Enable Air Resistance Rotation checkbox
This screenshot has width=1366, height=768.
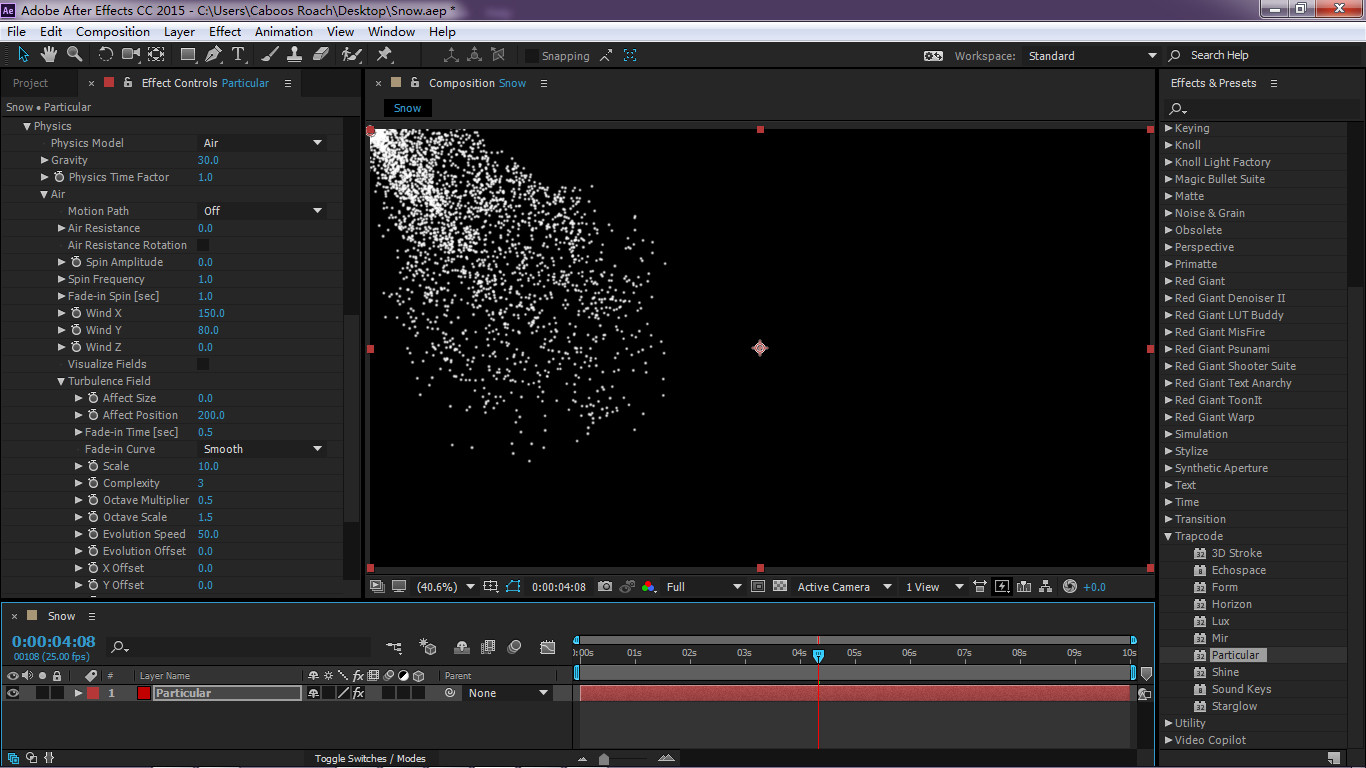[203, 245]
